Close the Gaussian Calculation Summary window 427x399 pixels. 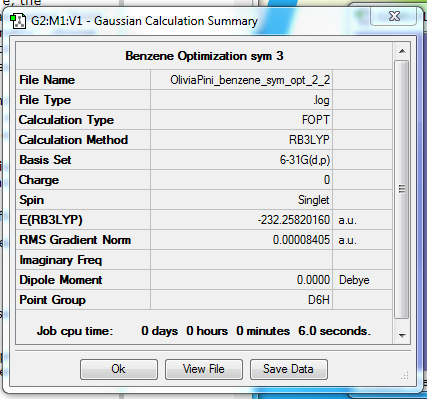click(394, 16)
